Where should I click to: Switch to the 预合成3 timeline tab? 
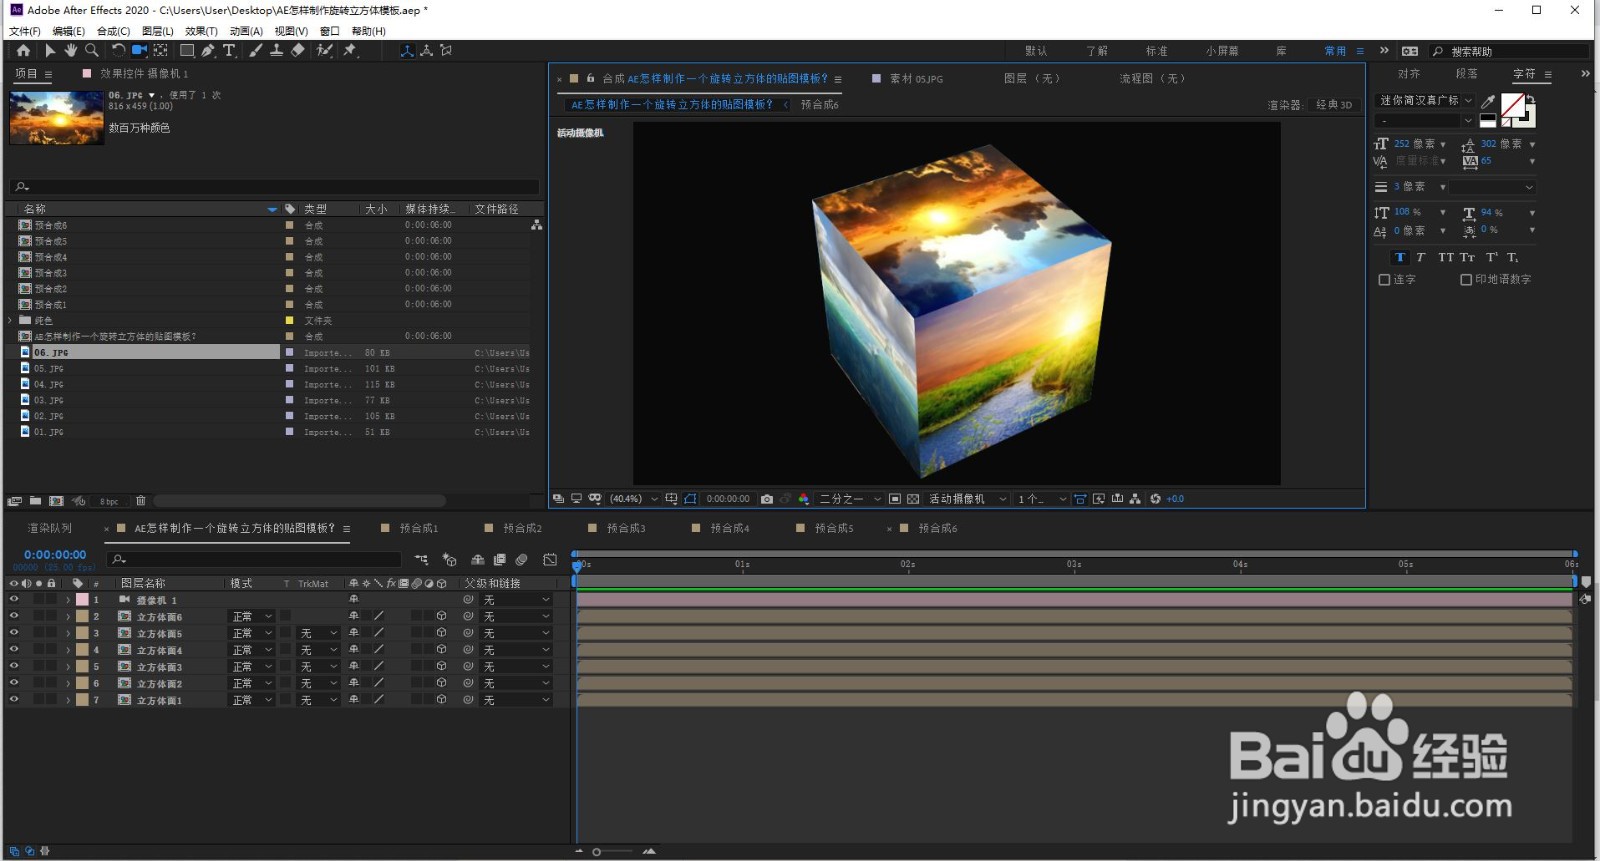click(x=626, y=528)
